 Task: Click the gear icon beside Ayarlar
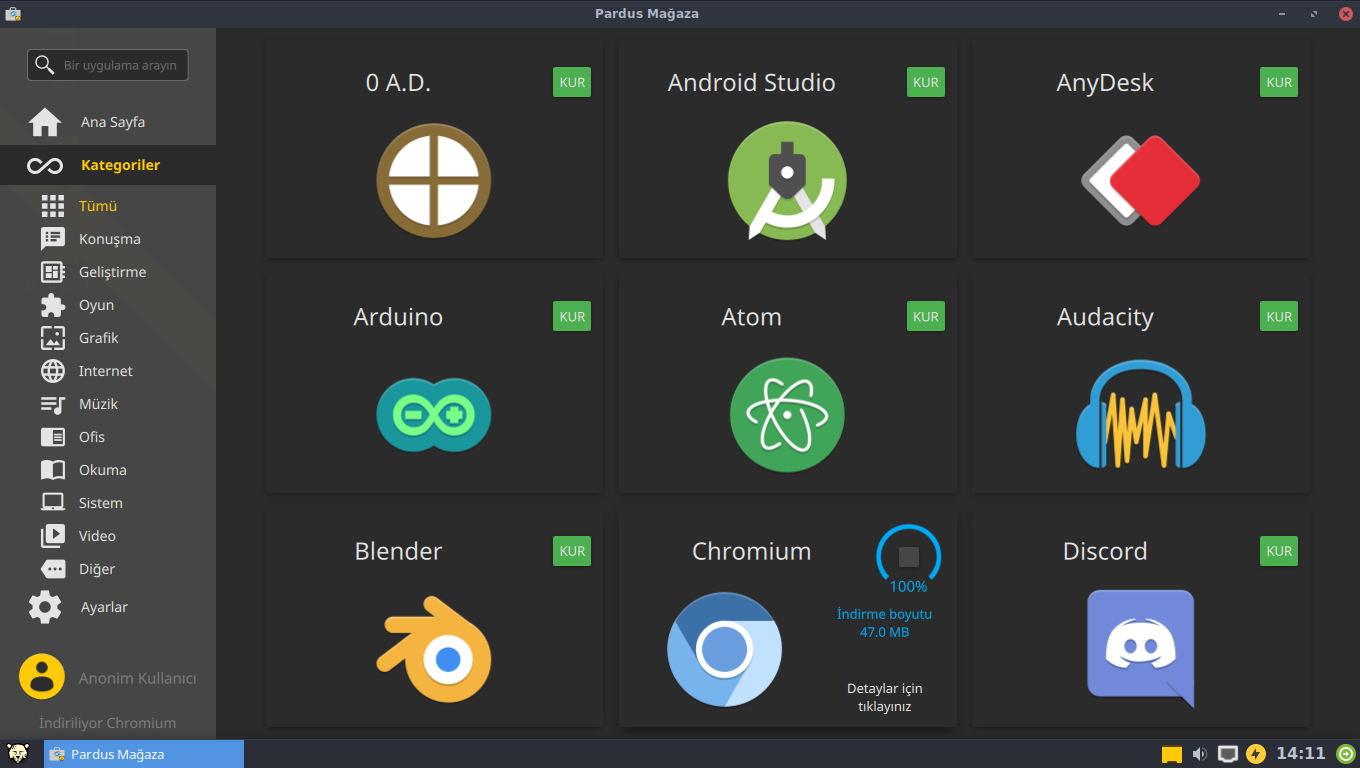[45, 607]
